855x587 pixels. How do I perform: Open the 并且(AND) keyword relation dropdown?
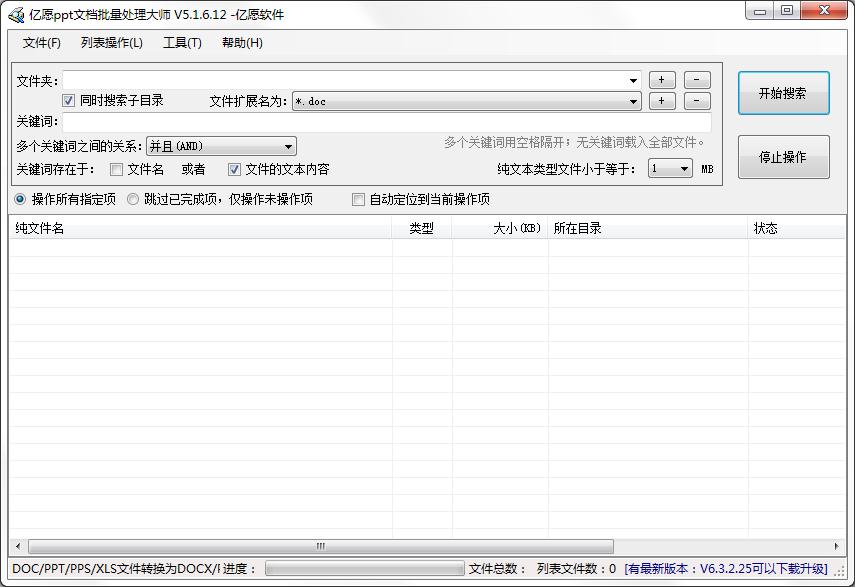288,147
